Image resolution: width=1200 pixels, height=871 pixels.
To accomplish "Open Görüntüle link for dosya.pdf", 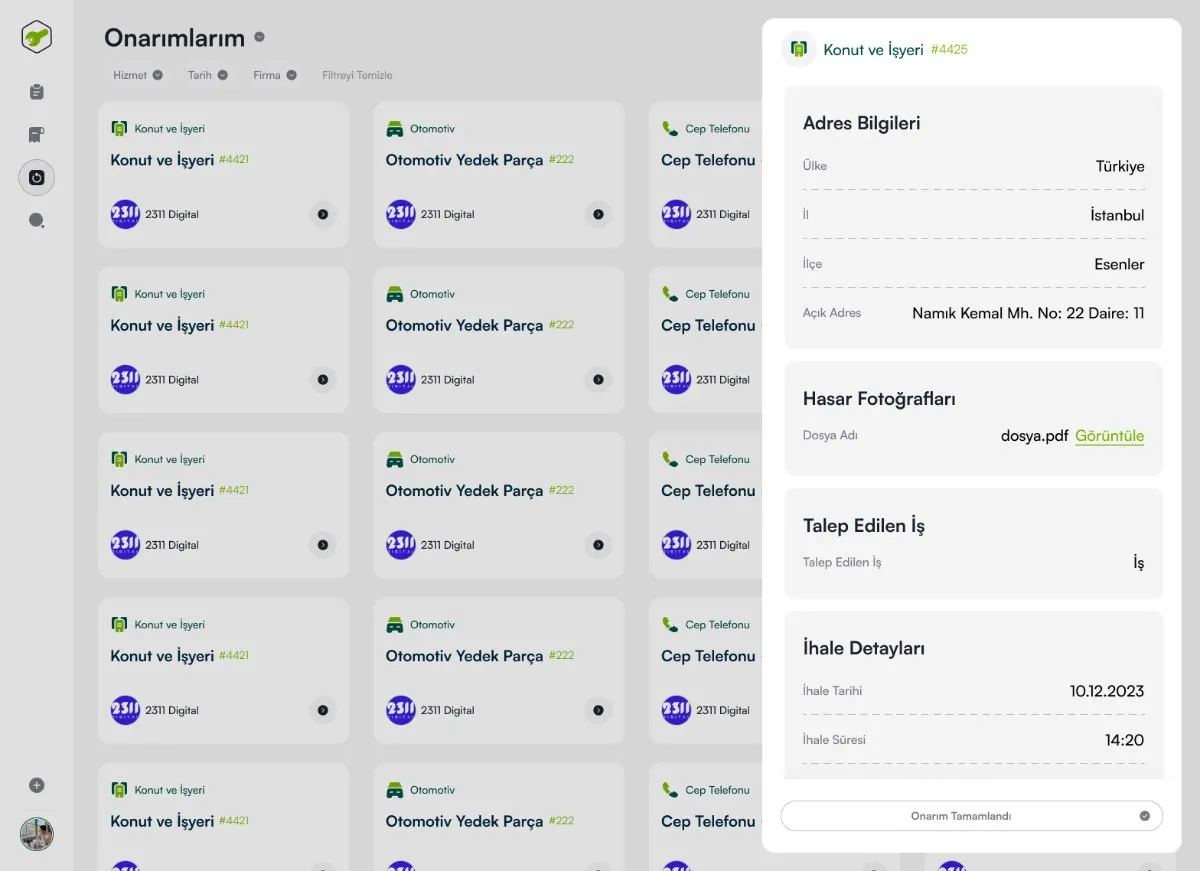I will [x=1110, y=436].
